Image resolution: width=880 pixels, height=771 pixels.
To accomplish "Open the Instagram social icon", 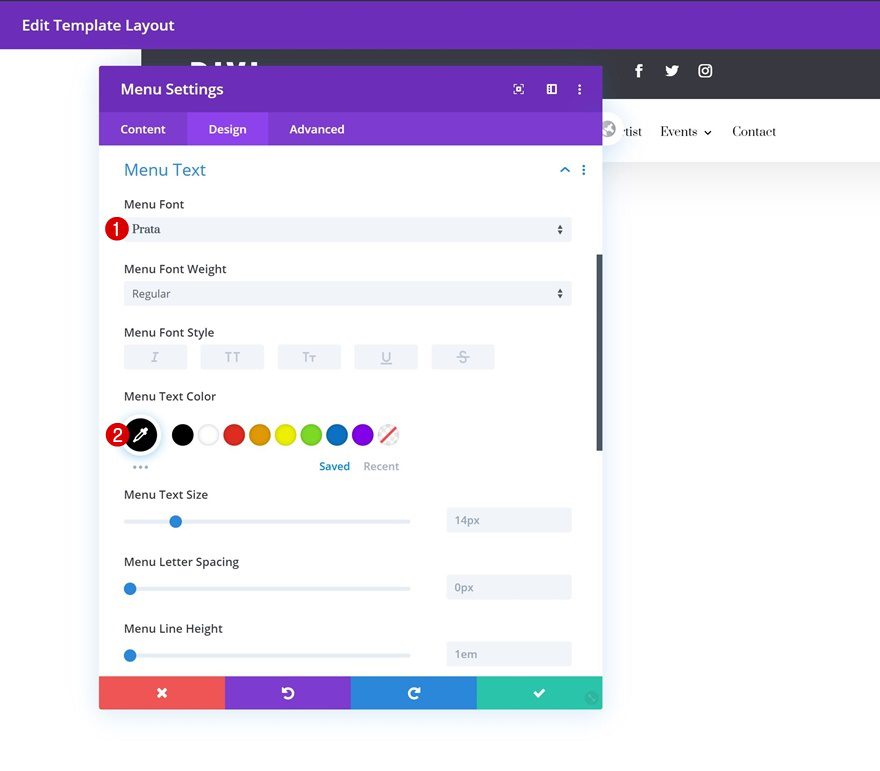I will (705, 71).
